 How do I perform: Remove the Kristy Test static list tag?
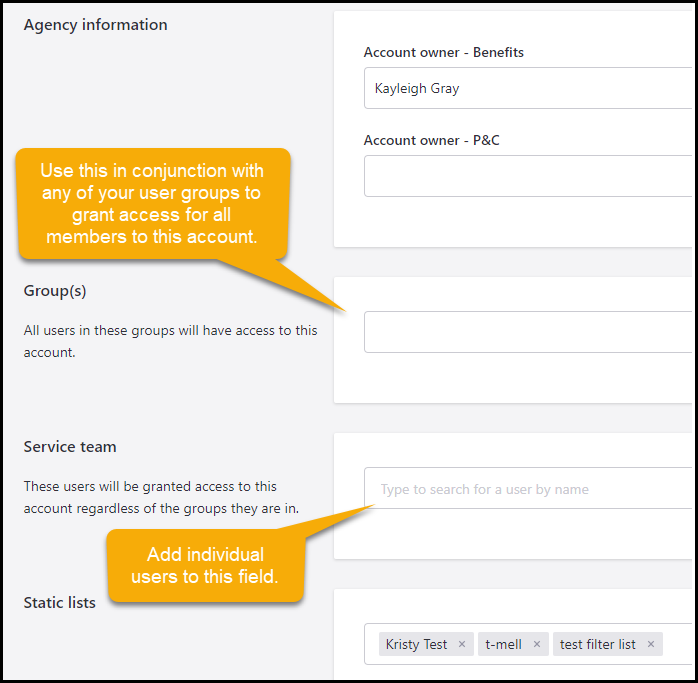(462, 644)
